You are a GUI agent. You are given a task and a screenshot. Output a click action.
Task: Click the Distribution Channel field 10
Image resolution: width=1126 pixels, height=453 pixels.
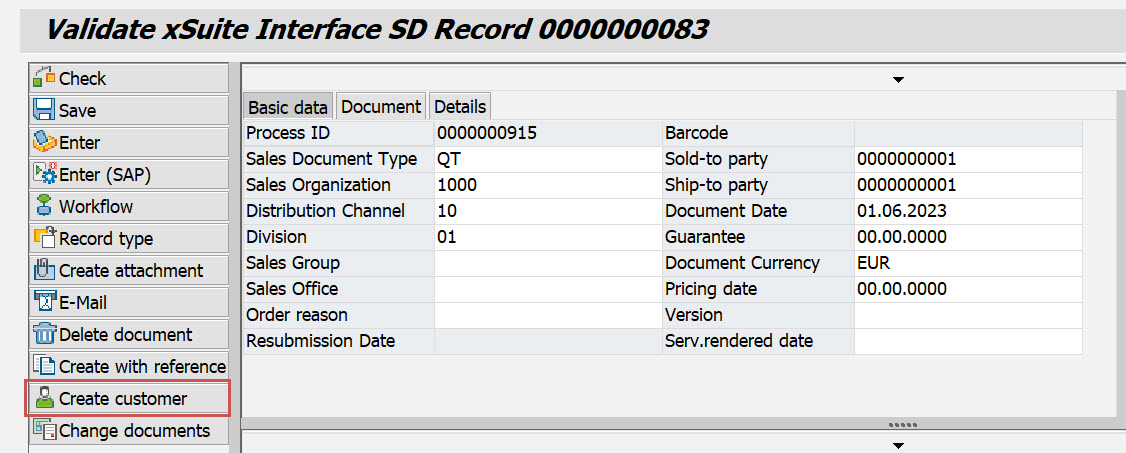[x=547, y=211]
